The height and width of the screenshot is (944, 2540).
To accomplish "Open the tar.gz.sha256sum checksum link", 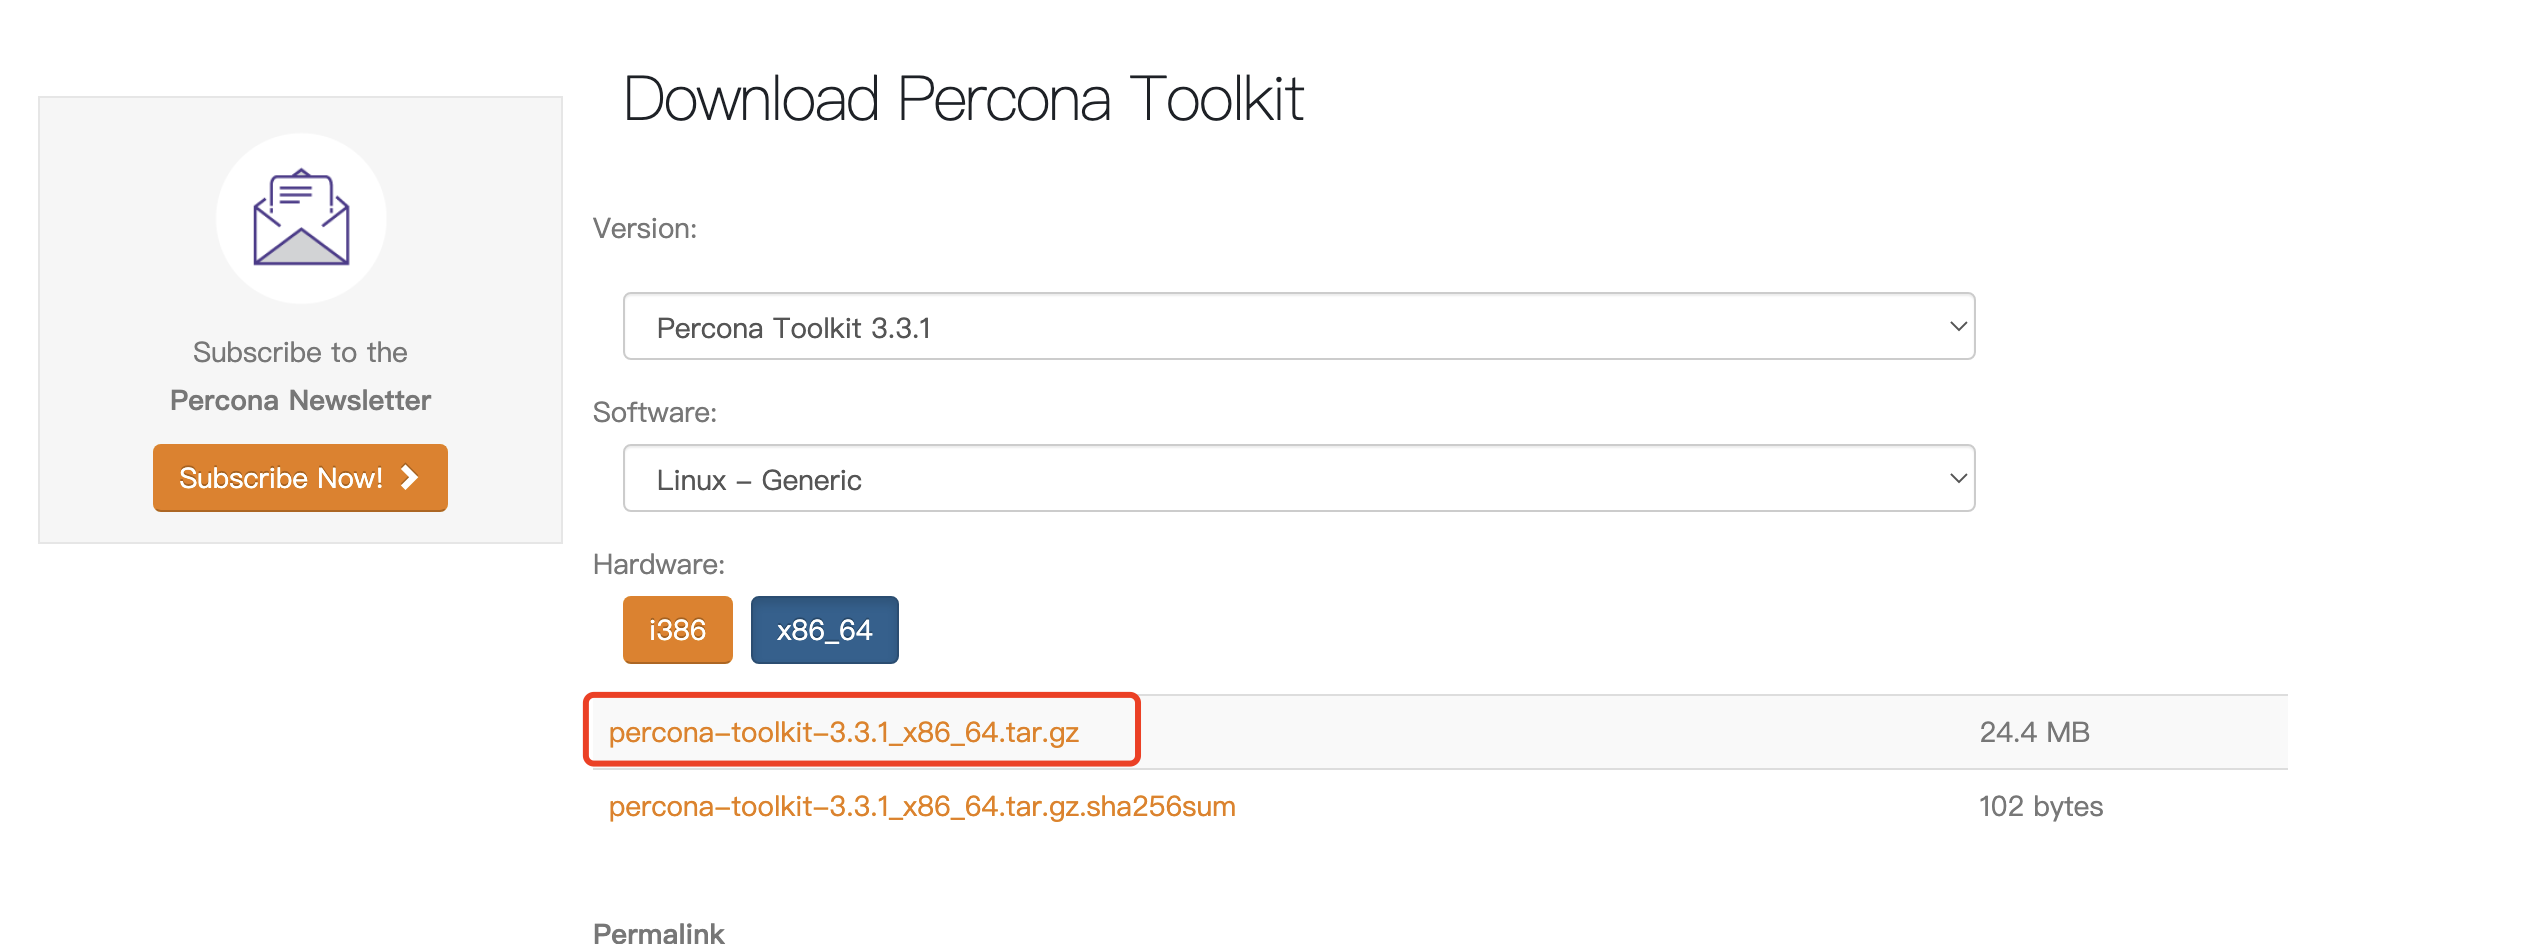I will [921, 806].
